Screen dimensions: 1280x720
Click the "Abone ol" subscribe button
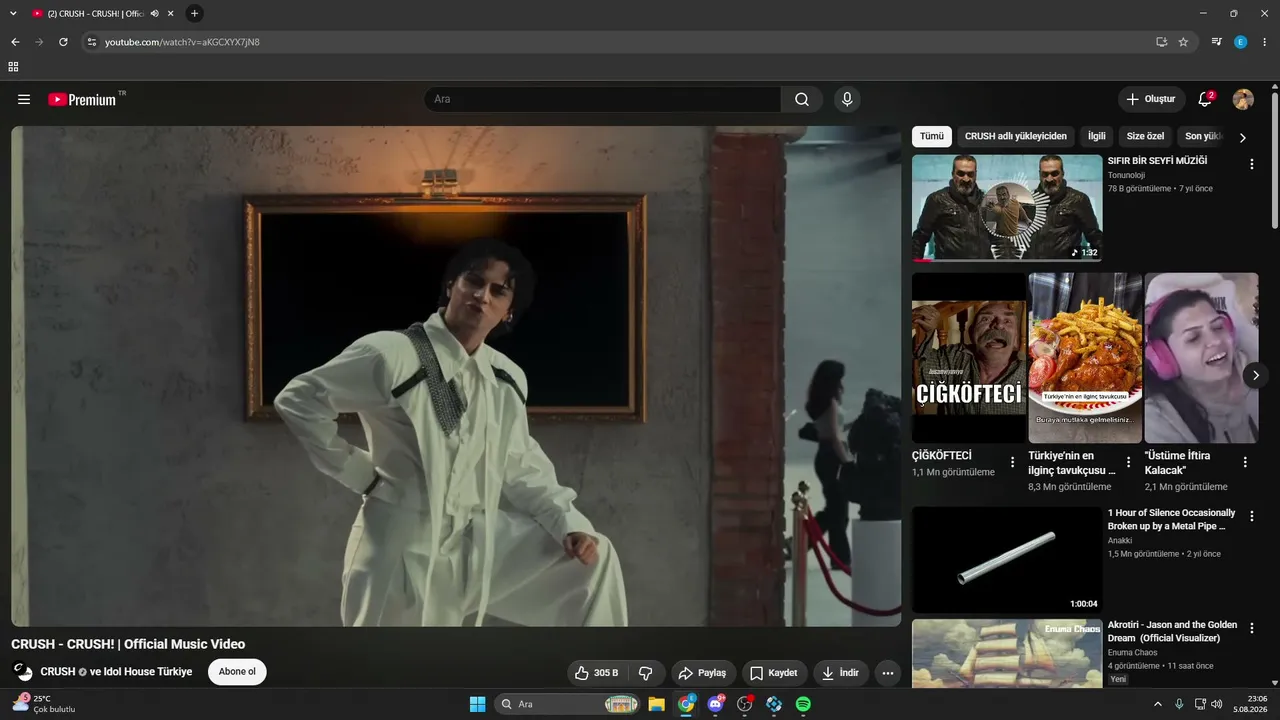pos(237,672)
